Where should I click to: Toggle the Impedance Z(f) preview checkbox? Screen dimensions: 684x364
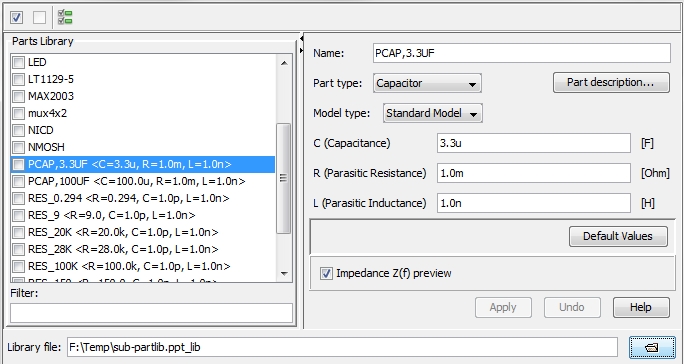click(326, 274)
